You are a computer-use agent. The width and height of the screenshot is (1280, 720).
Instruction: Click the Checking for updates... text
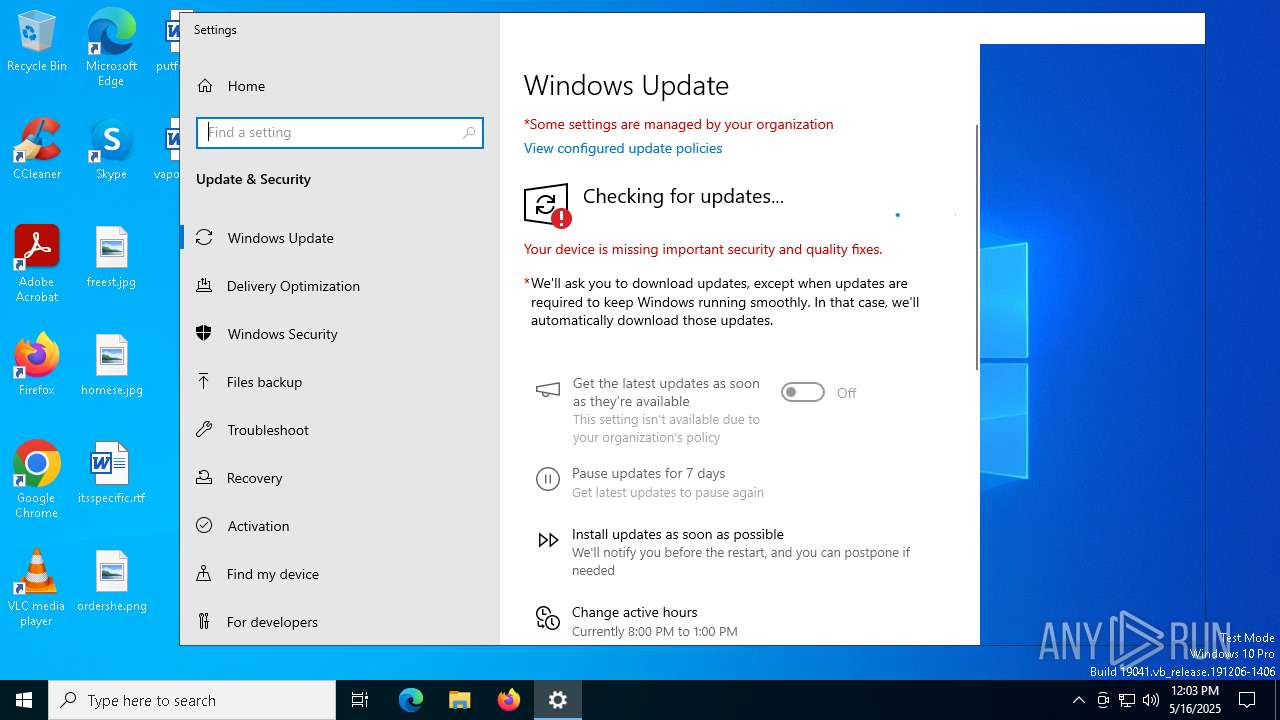click(x=683, y=196)
